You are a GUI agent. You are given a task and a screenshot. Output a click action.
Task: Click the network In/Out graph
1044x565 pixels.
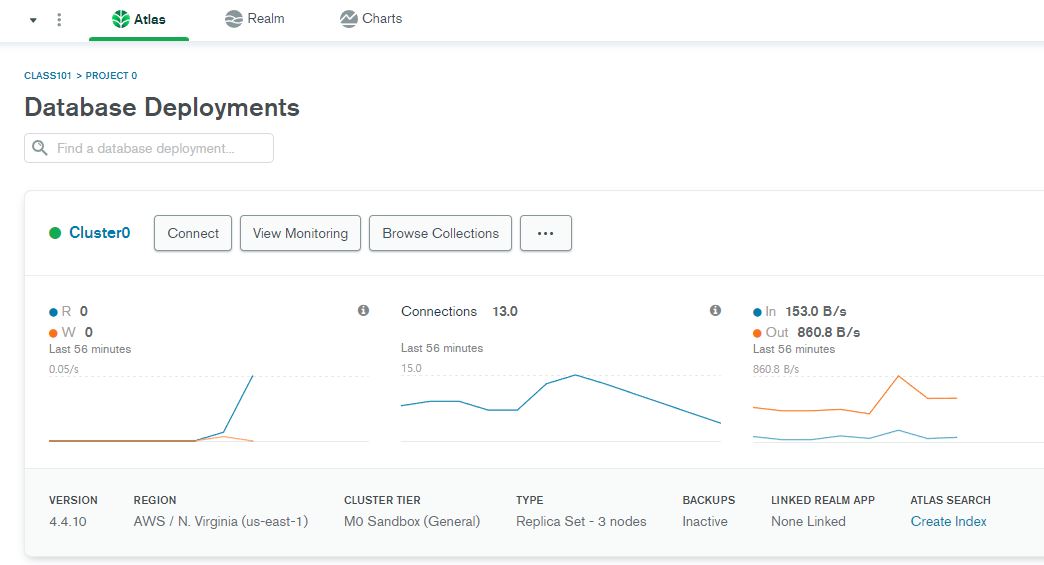(x=897, y=408)
